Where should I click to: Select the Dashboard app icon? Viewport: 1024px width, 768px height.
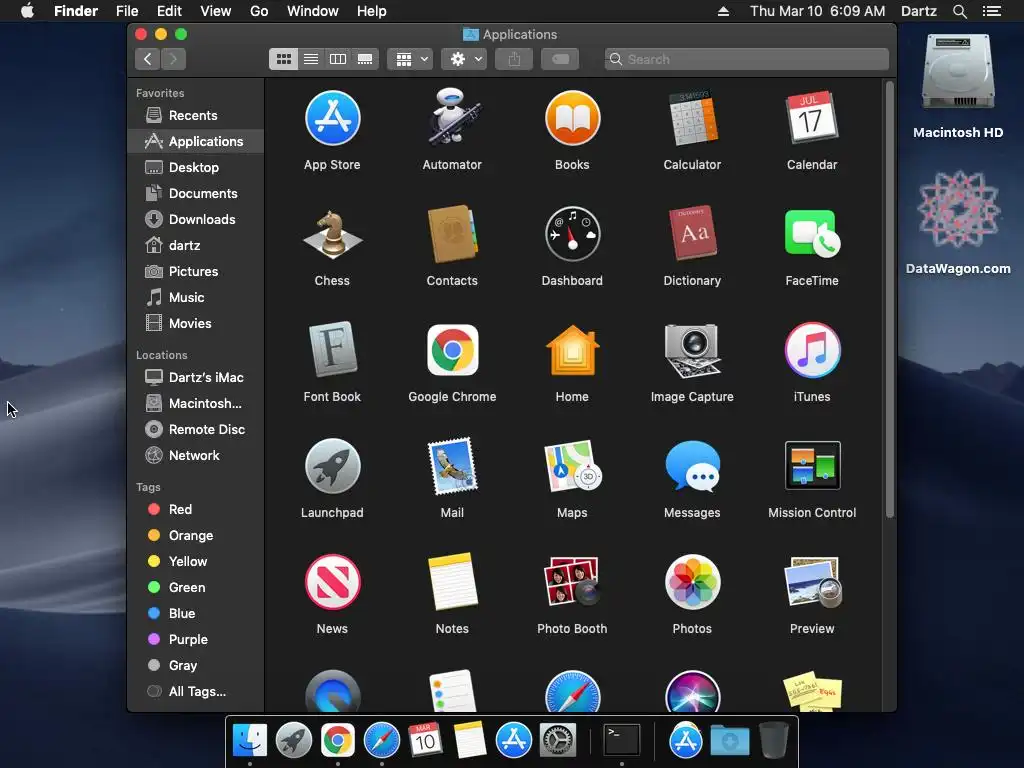(x=572, y=234)
